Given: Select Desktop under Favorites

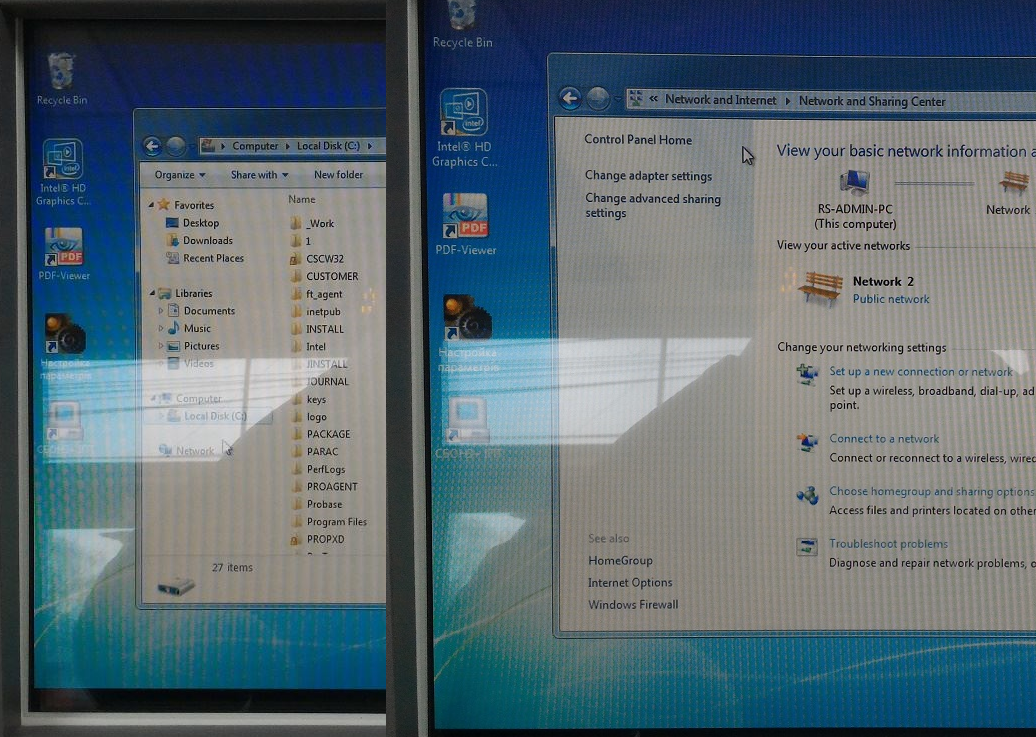Looking at the screenshot, I should click(201, 223).
